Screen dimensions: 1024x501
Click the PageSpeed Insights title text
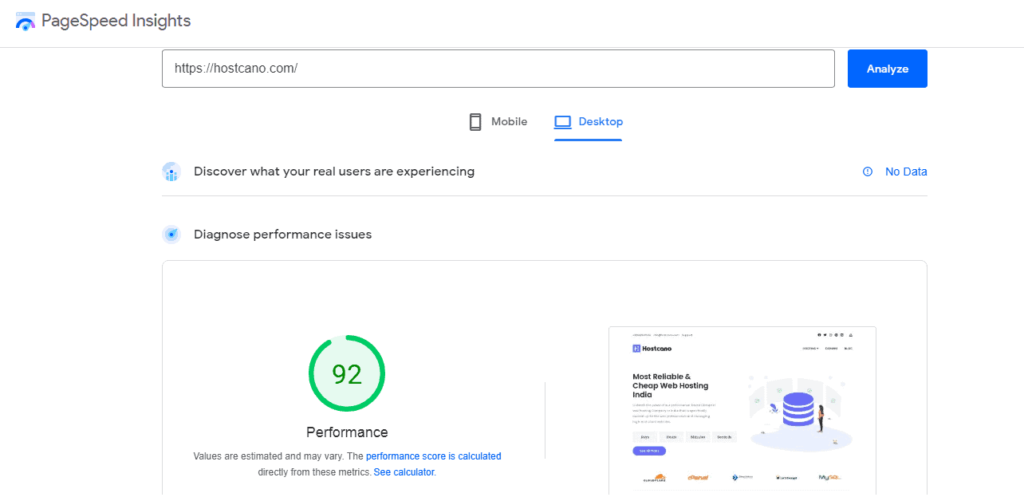pos(116,21)
